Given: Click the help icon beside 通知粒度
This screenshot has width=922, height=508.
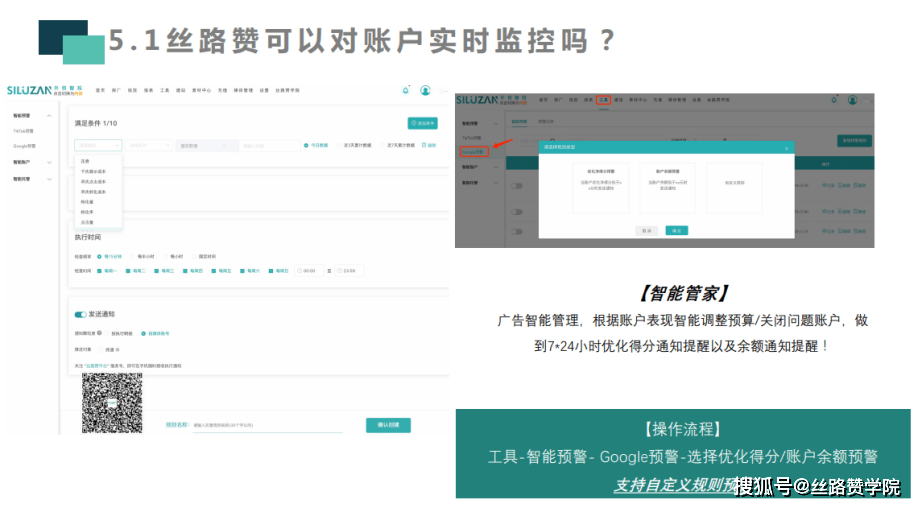Looking at the screenshot, I should 101,332.
